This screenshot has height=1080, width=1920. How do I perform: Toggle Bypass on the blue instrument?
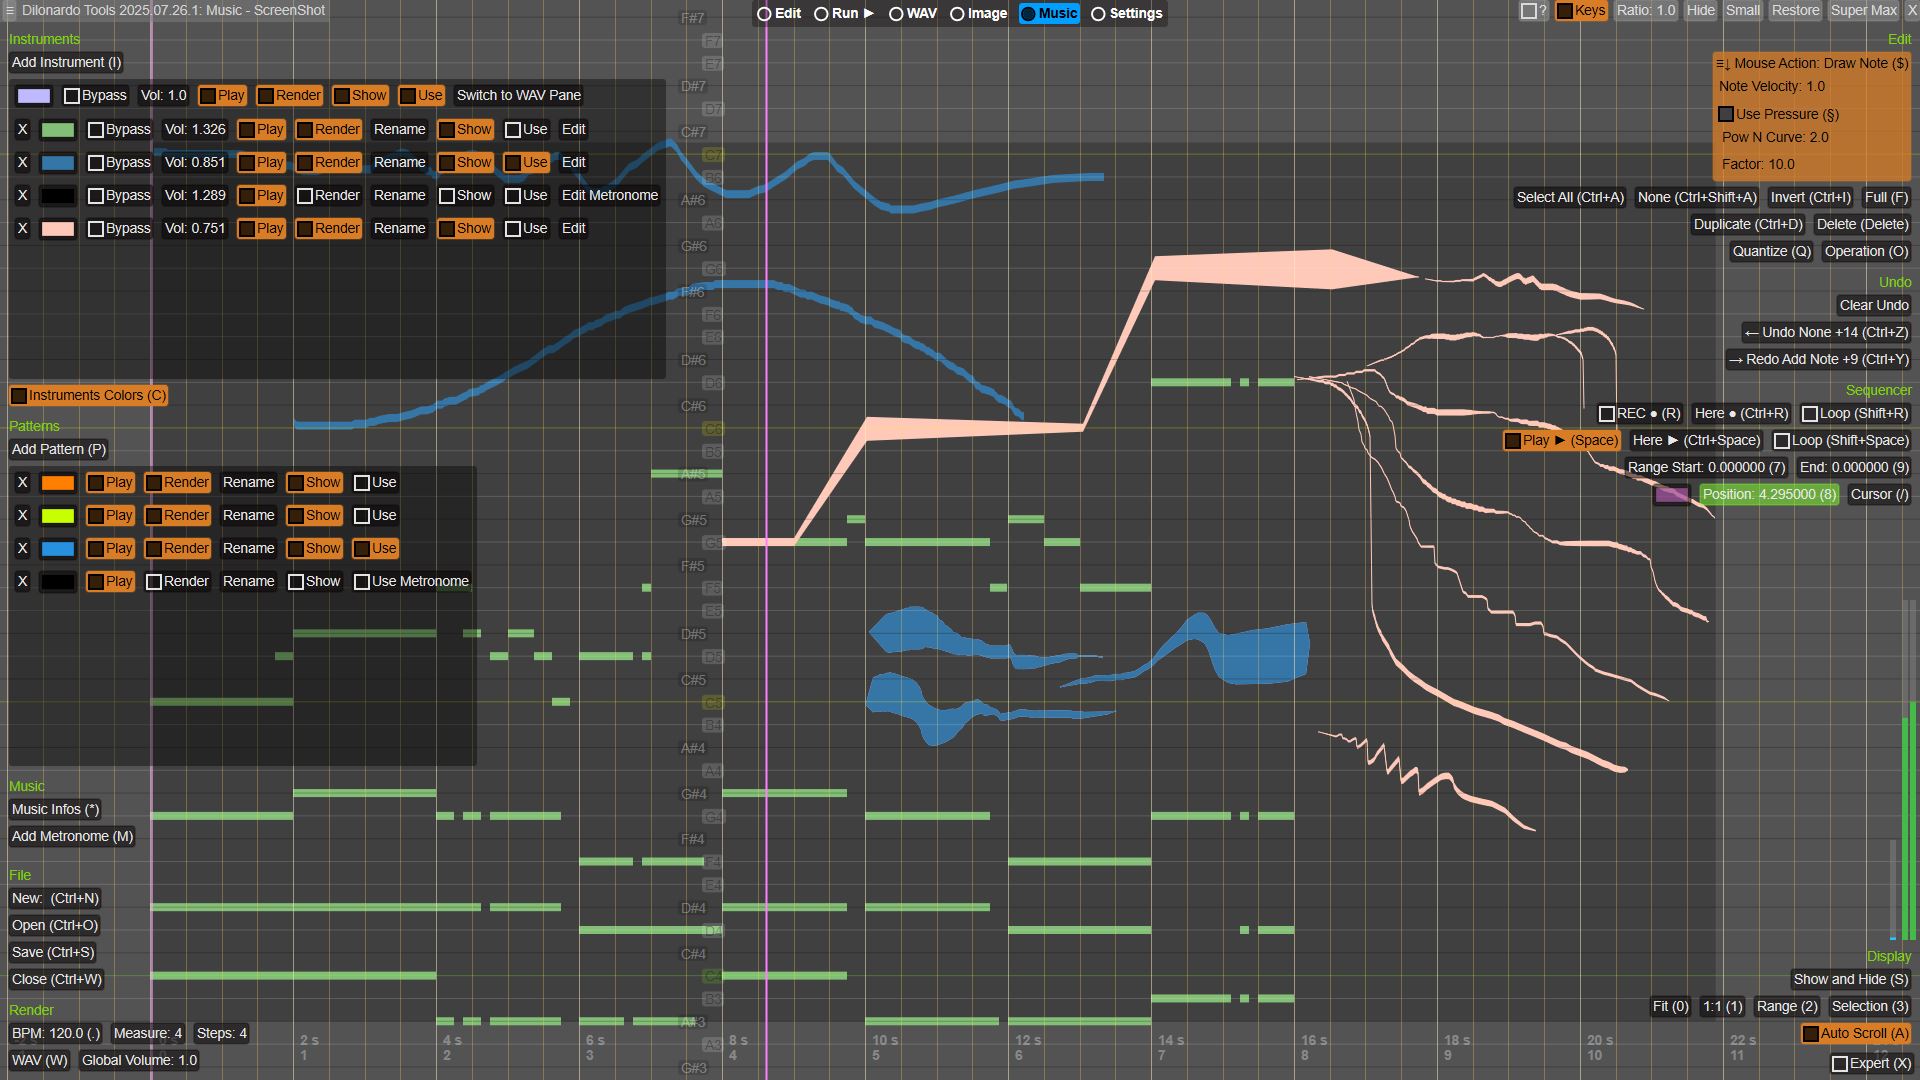(96, 162)
